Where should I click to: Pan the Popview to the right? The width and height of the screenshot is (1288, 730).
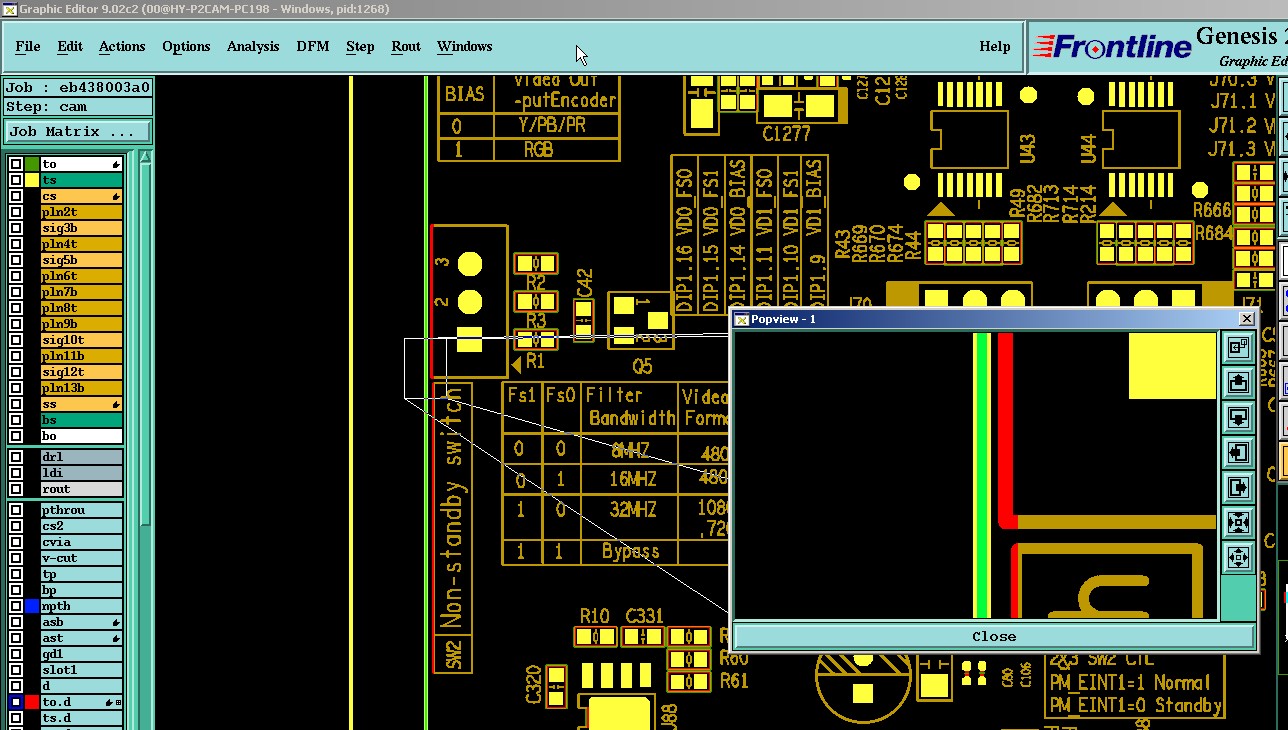[1239, 487]
